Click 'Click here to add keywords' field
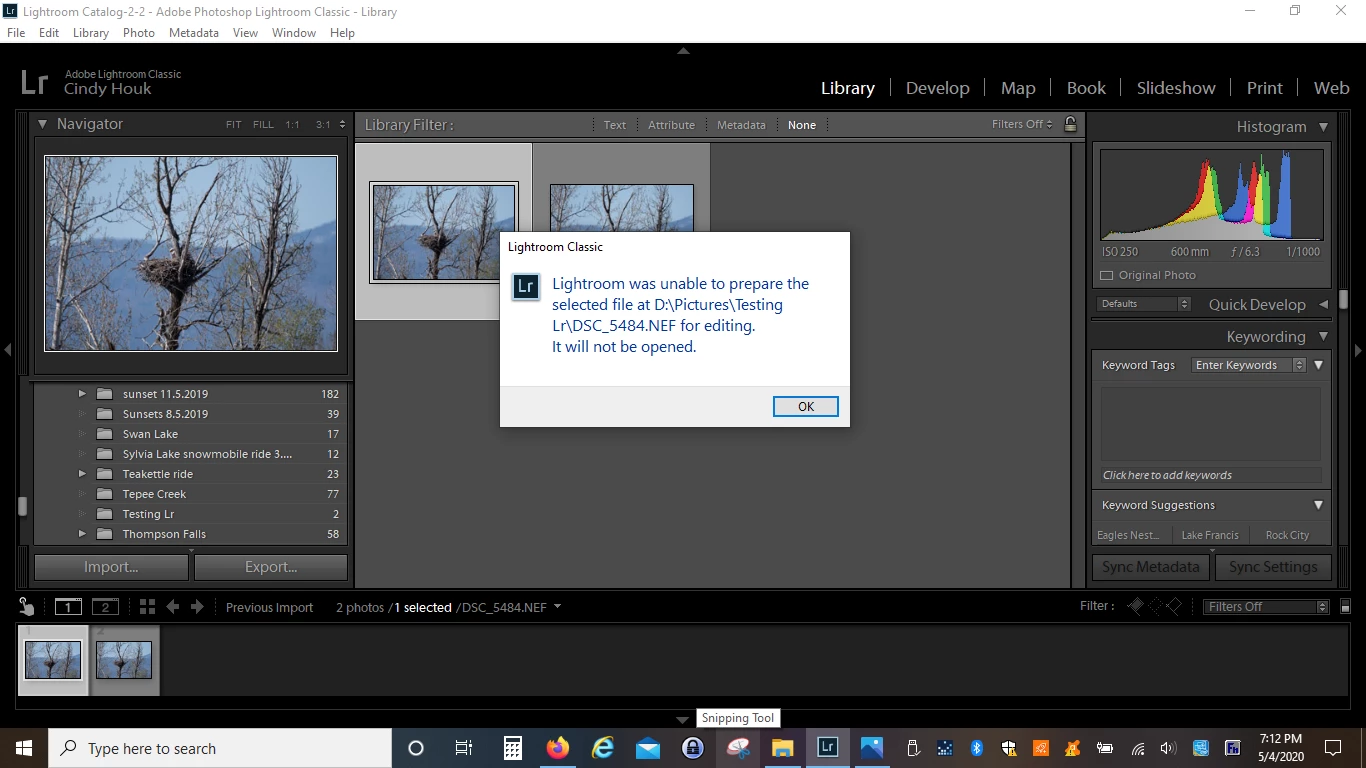The width and height of the screenshot is (1366, 768). [1210, 475]
